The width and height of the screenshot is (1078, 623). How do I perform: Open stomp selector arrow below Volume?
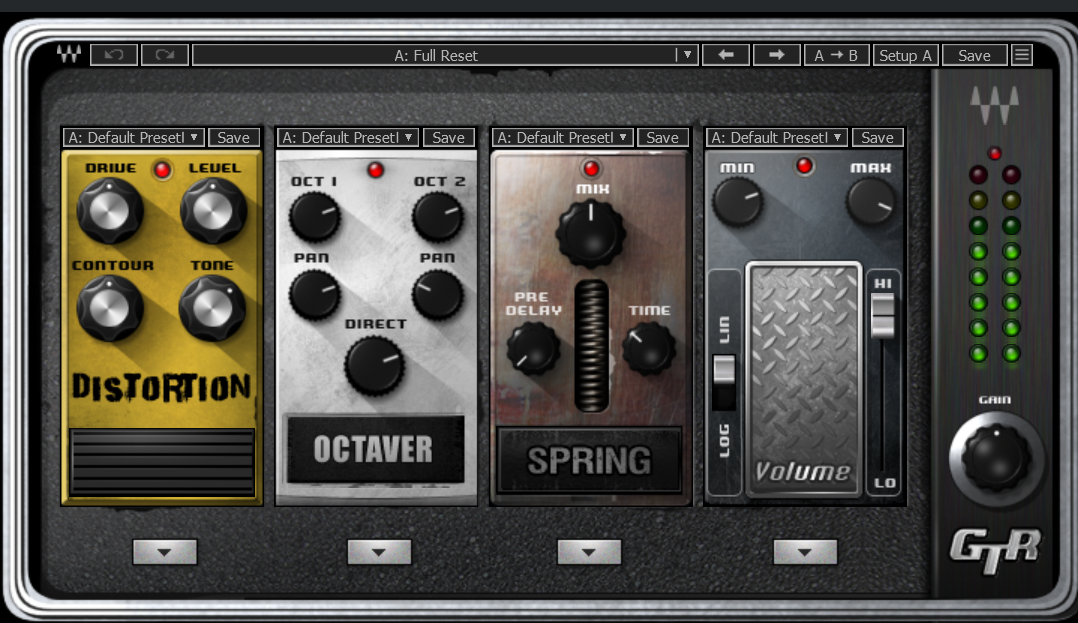pyautogui.click(x=805, y=551)
